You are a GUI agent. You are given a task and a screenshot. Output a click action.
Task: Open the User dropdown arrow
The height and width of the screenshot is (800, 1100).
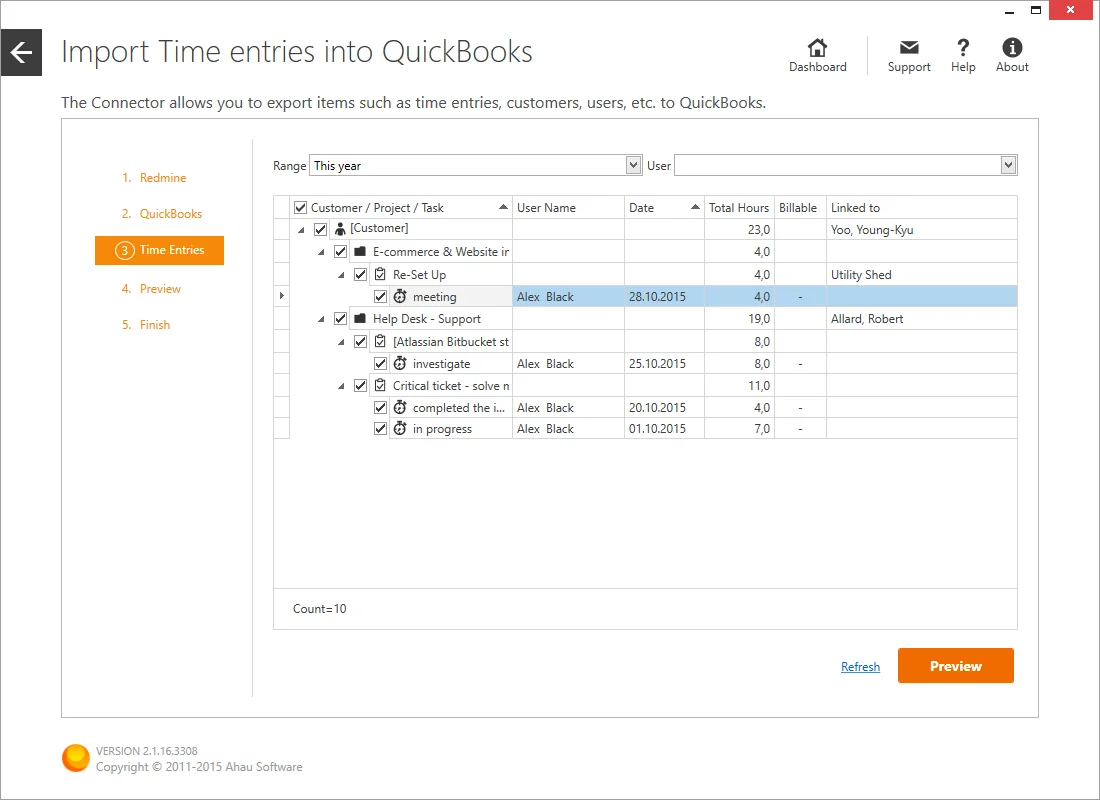(1008, 165)
